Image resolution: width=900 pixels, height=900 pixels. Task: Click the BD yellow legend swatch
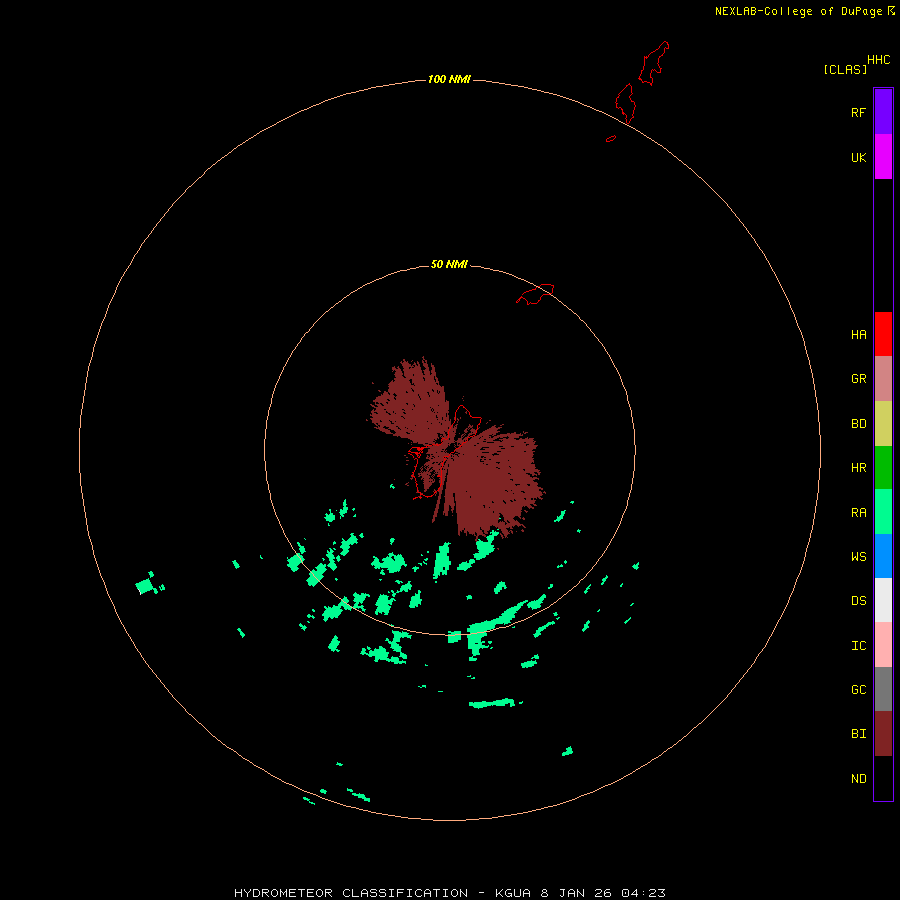coord(883,424)
